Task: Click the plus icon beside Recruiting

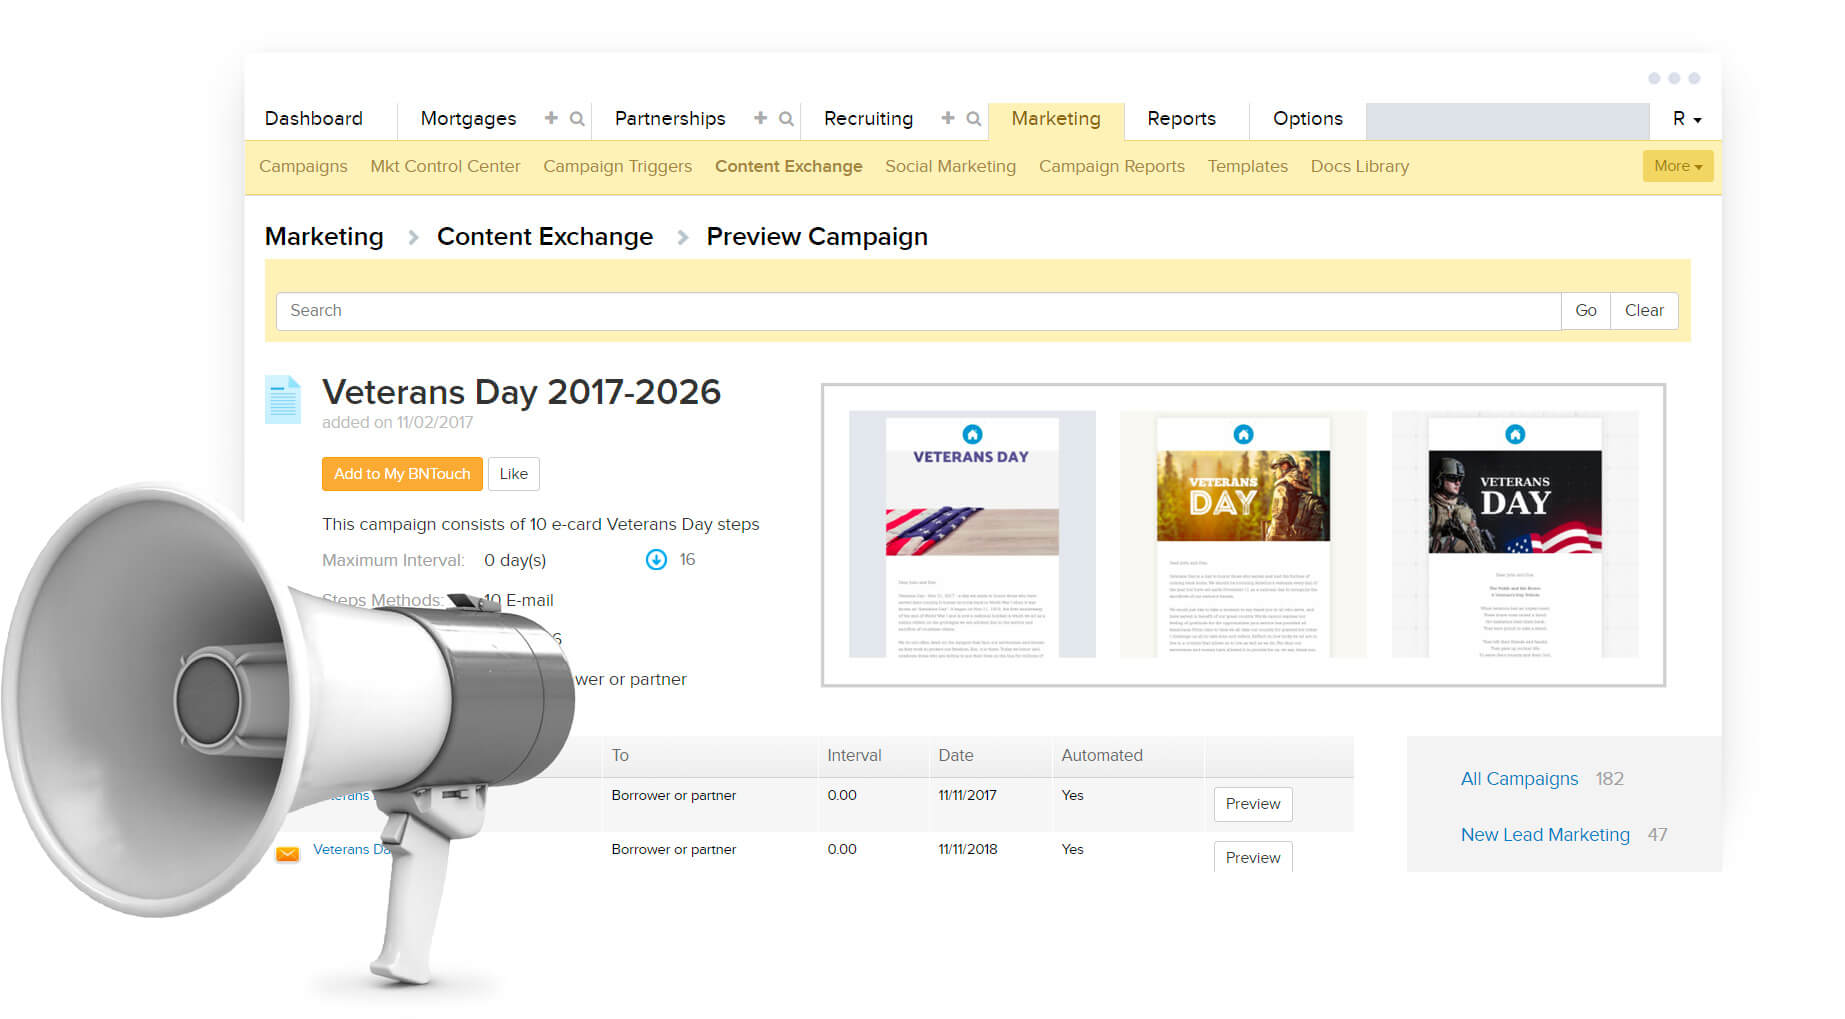Action: pos(947,118)
